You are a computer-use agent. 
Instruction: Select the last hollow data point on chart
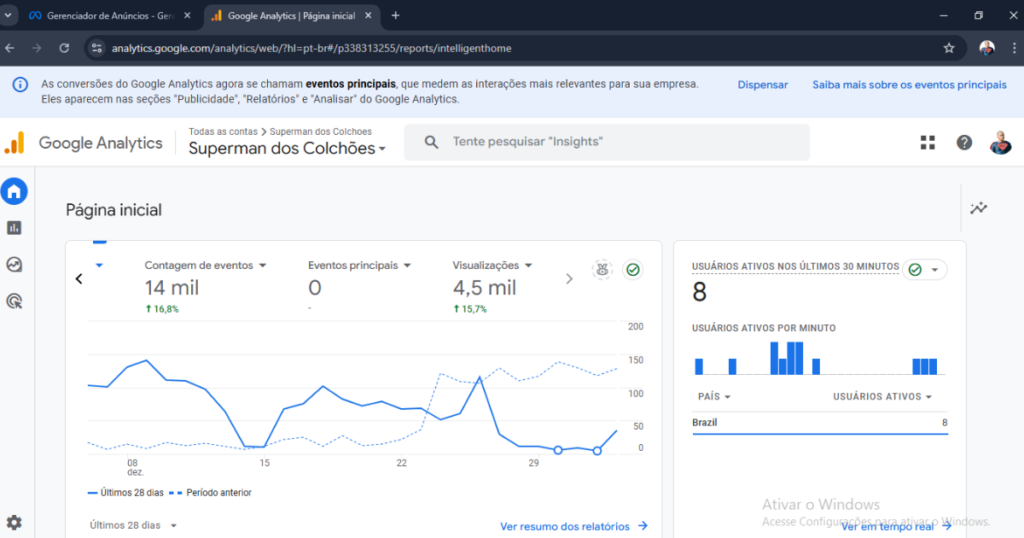coord(597,451)
